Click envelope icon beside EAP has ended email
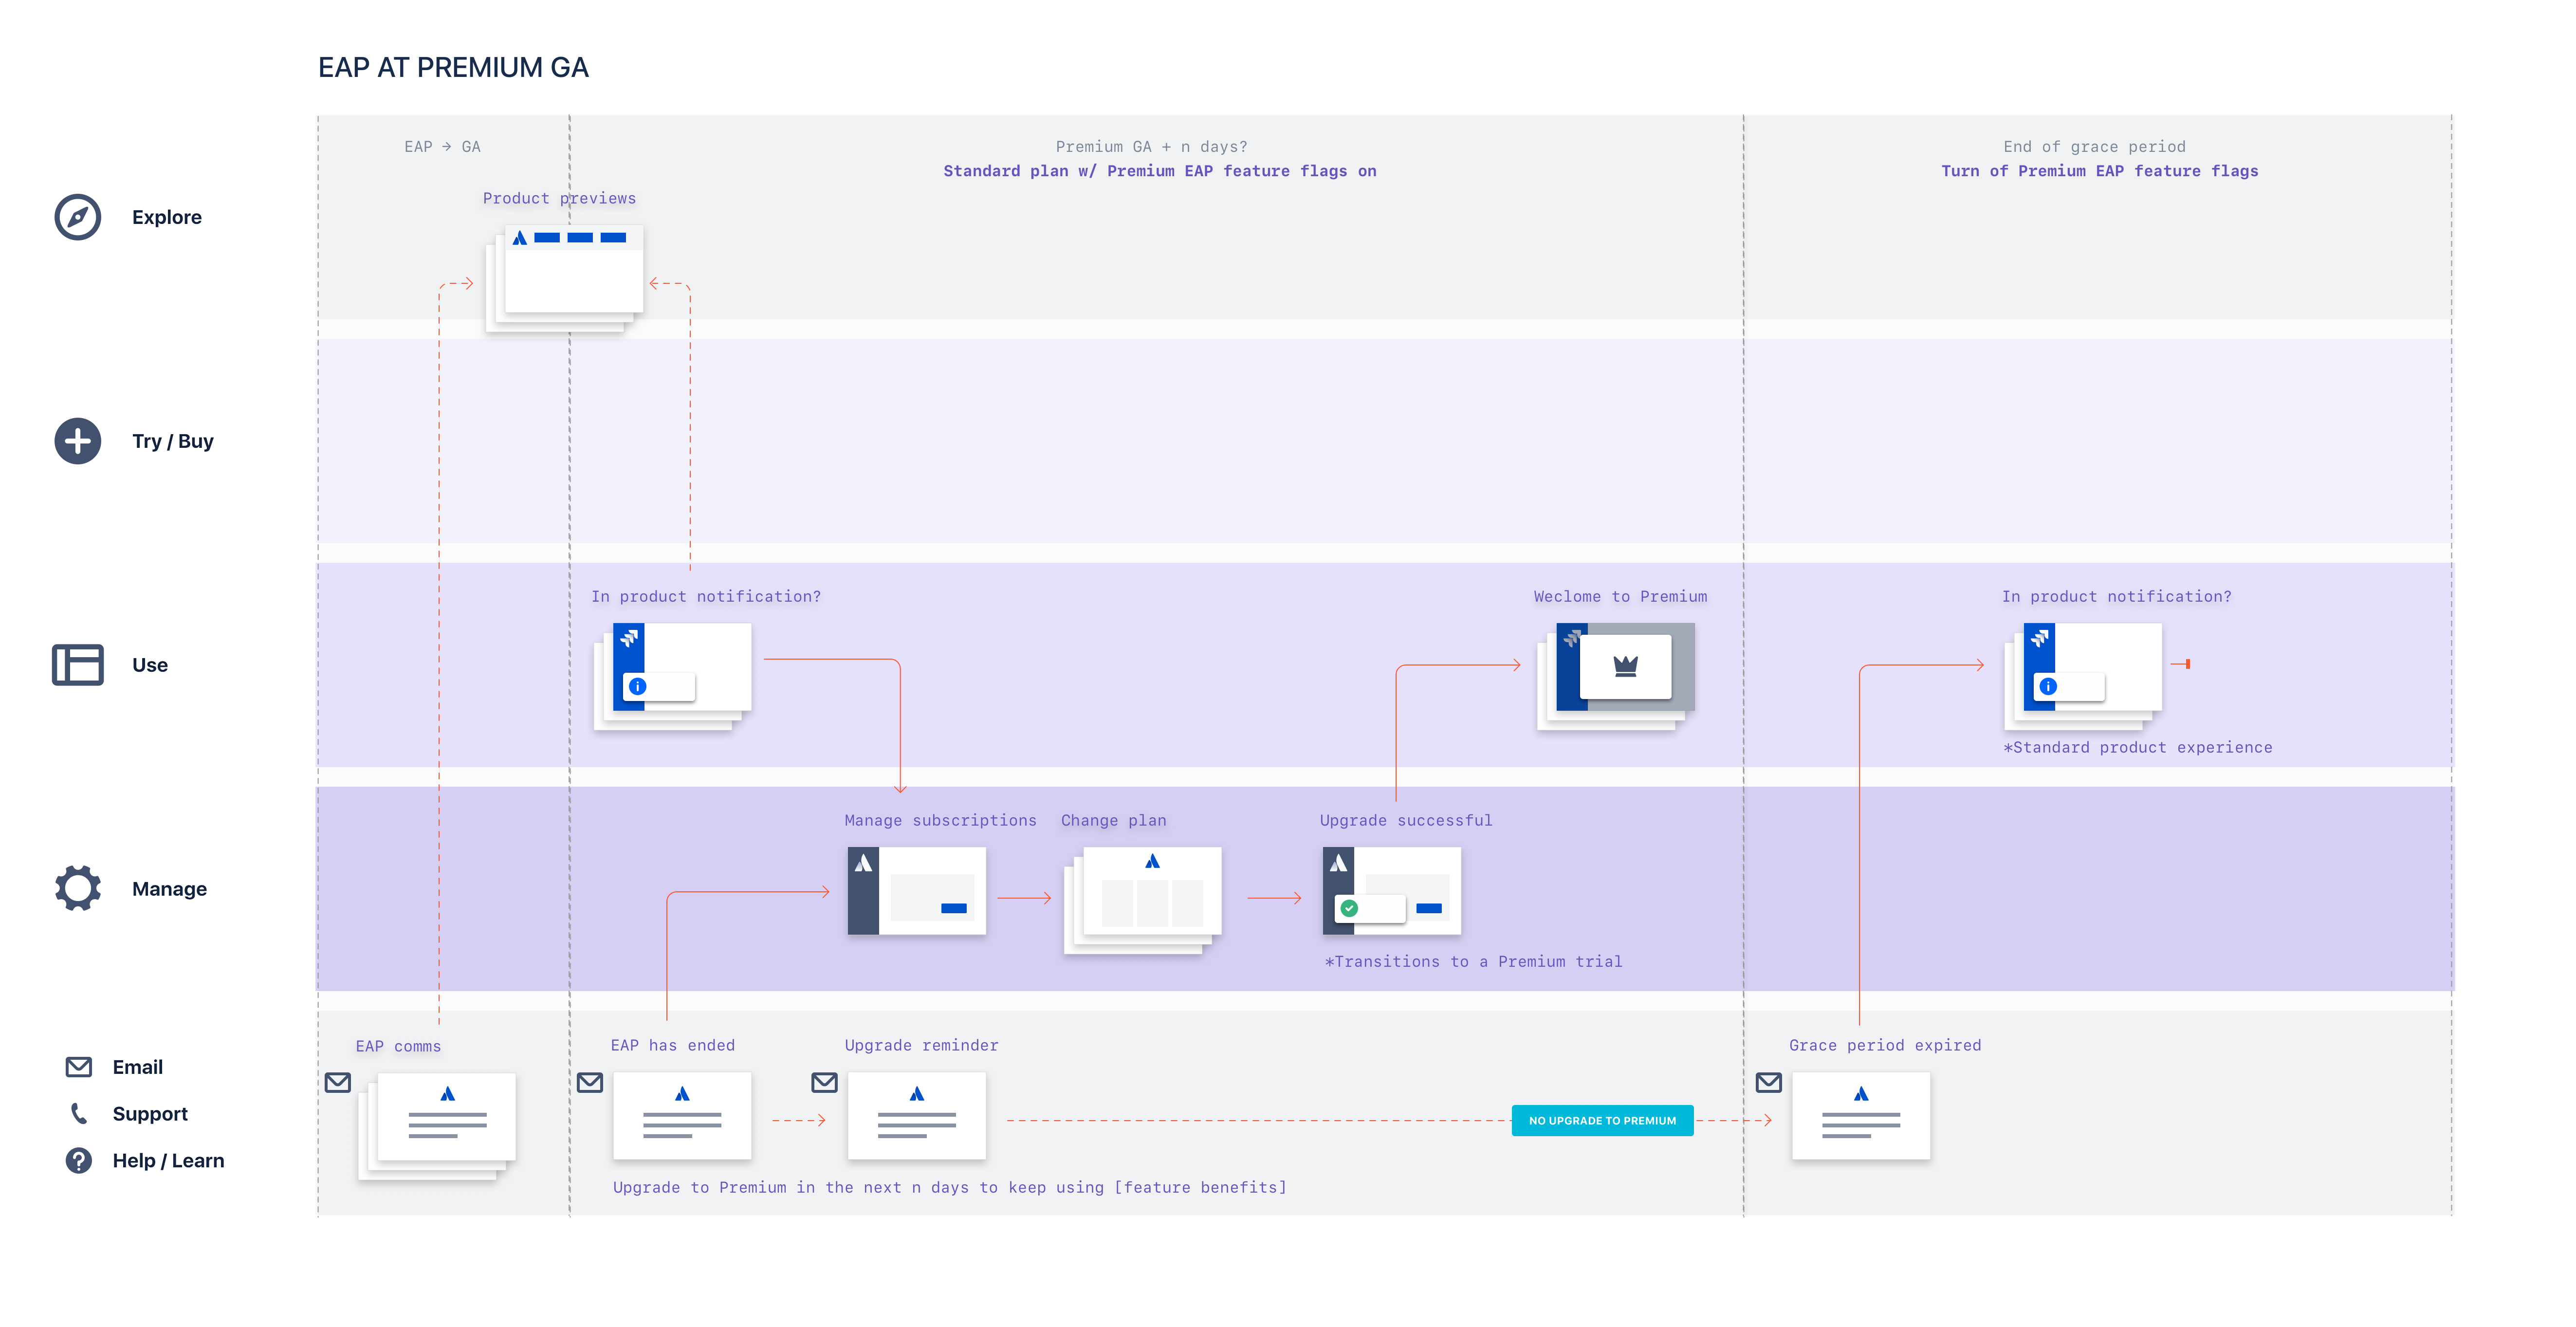Image resolution: width=2576 pixels, height=1327 pixels. coord(590,1082)
